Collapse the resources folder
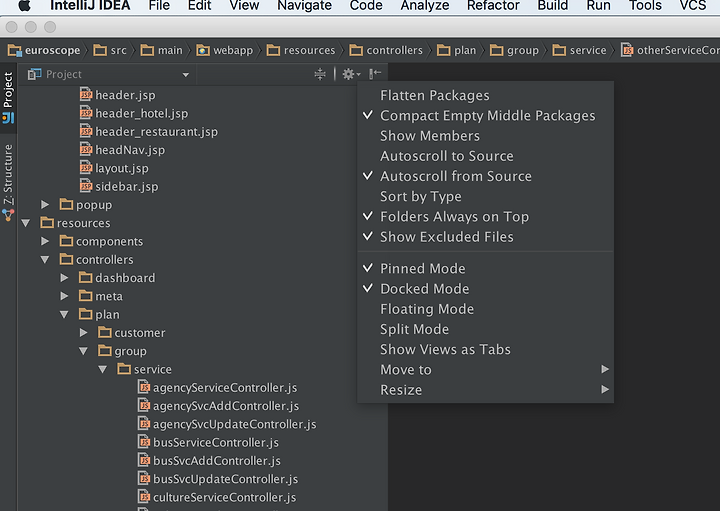The width and height of the screenshot is (720, 511). (x=26, y=223)
